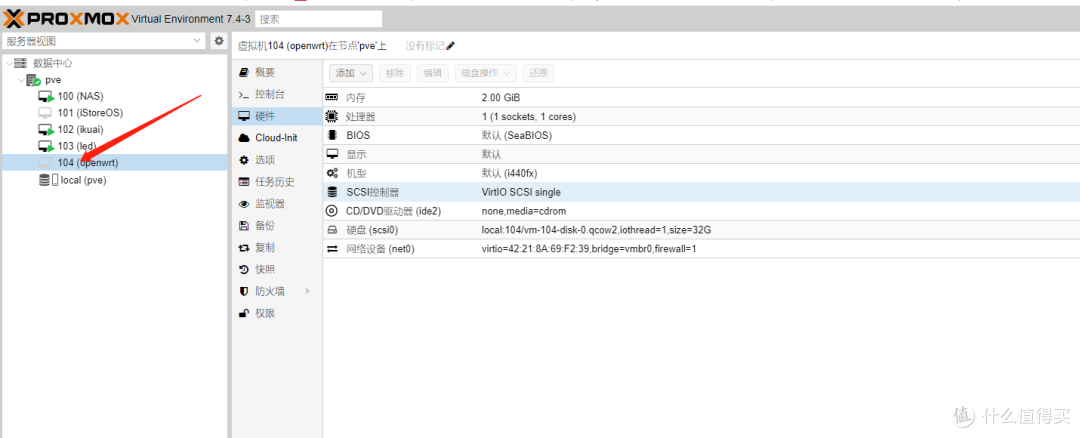The image size is (1080, 438).
Task: Open the 添加 add dropdown
Action: click(351, 73)
